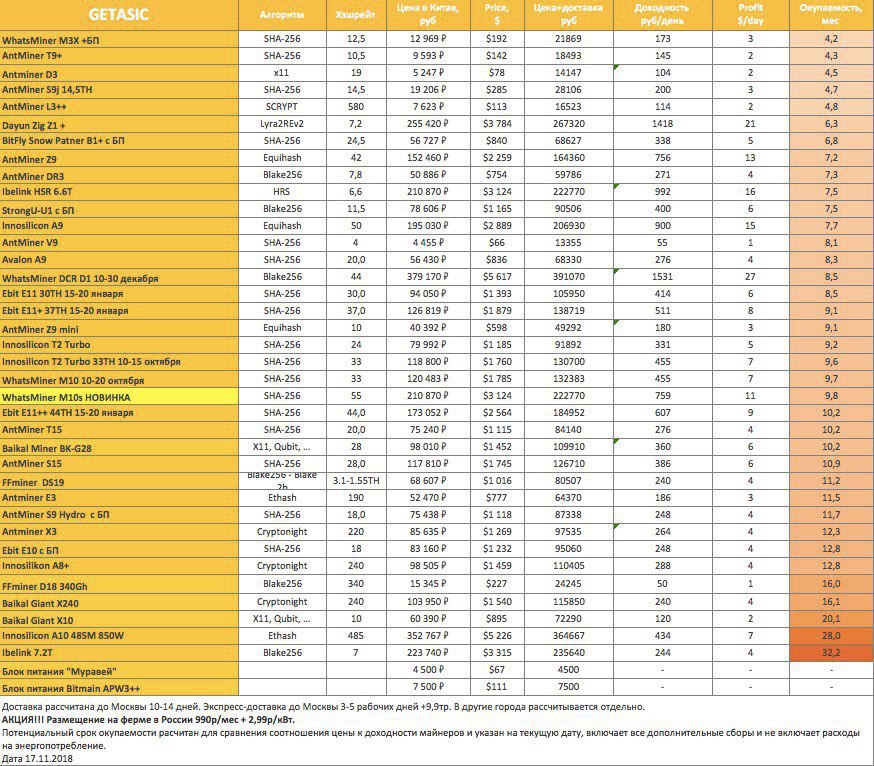
Task: Click the 32,2 payback cell
Action: [831, 653]
